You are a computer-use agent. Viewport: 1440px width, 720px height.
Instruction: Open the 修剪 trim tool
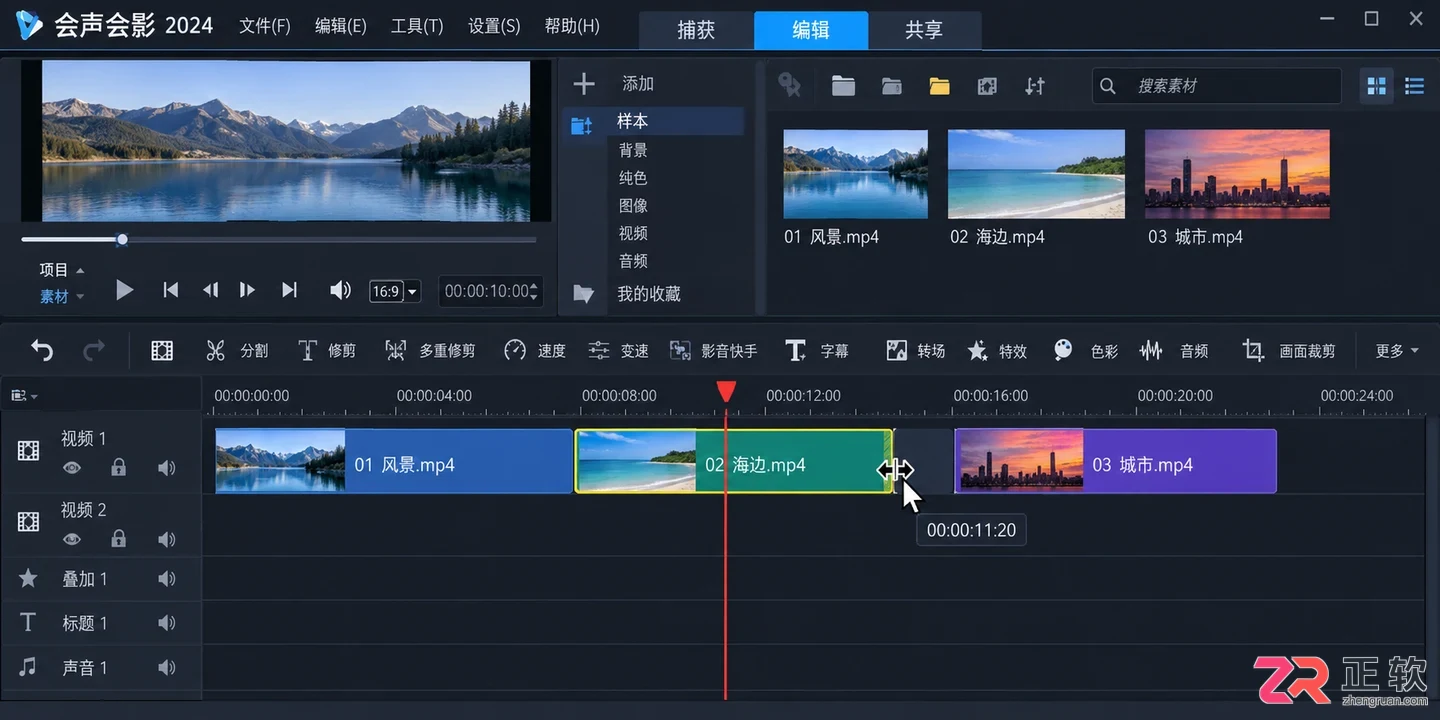(x=327, y=350)
